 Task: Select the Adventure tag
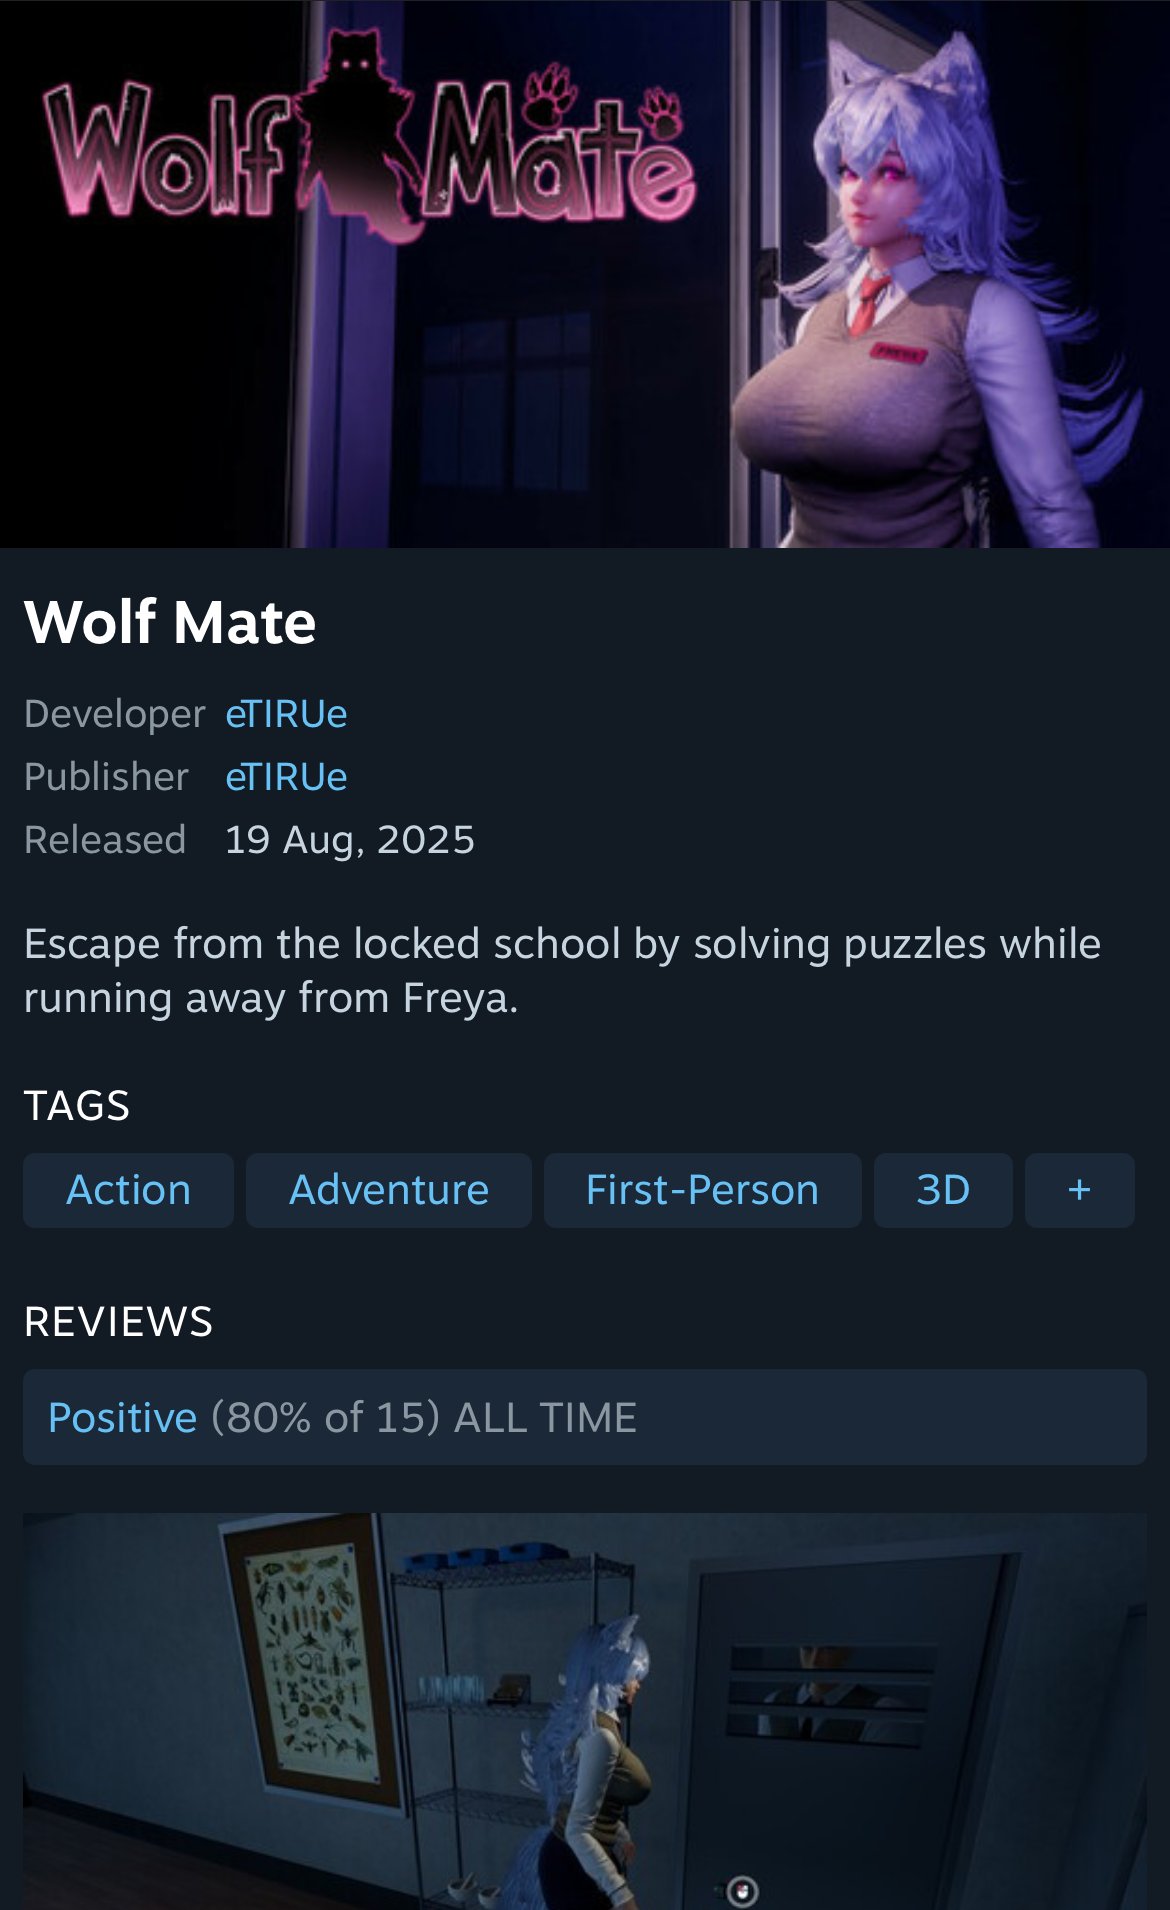pyautogui.click(x=389, y=1190)
